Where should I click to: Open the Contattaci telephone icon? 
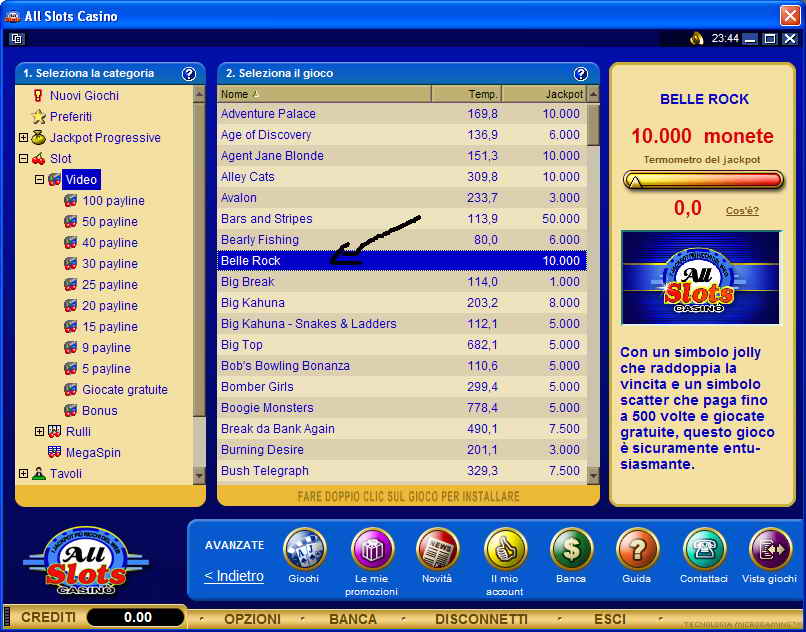(704, 550)
